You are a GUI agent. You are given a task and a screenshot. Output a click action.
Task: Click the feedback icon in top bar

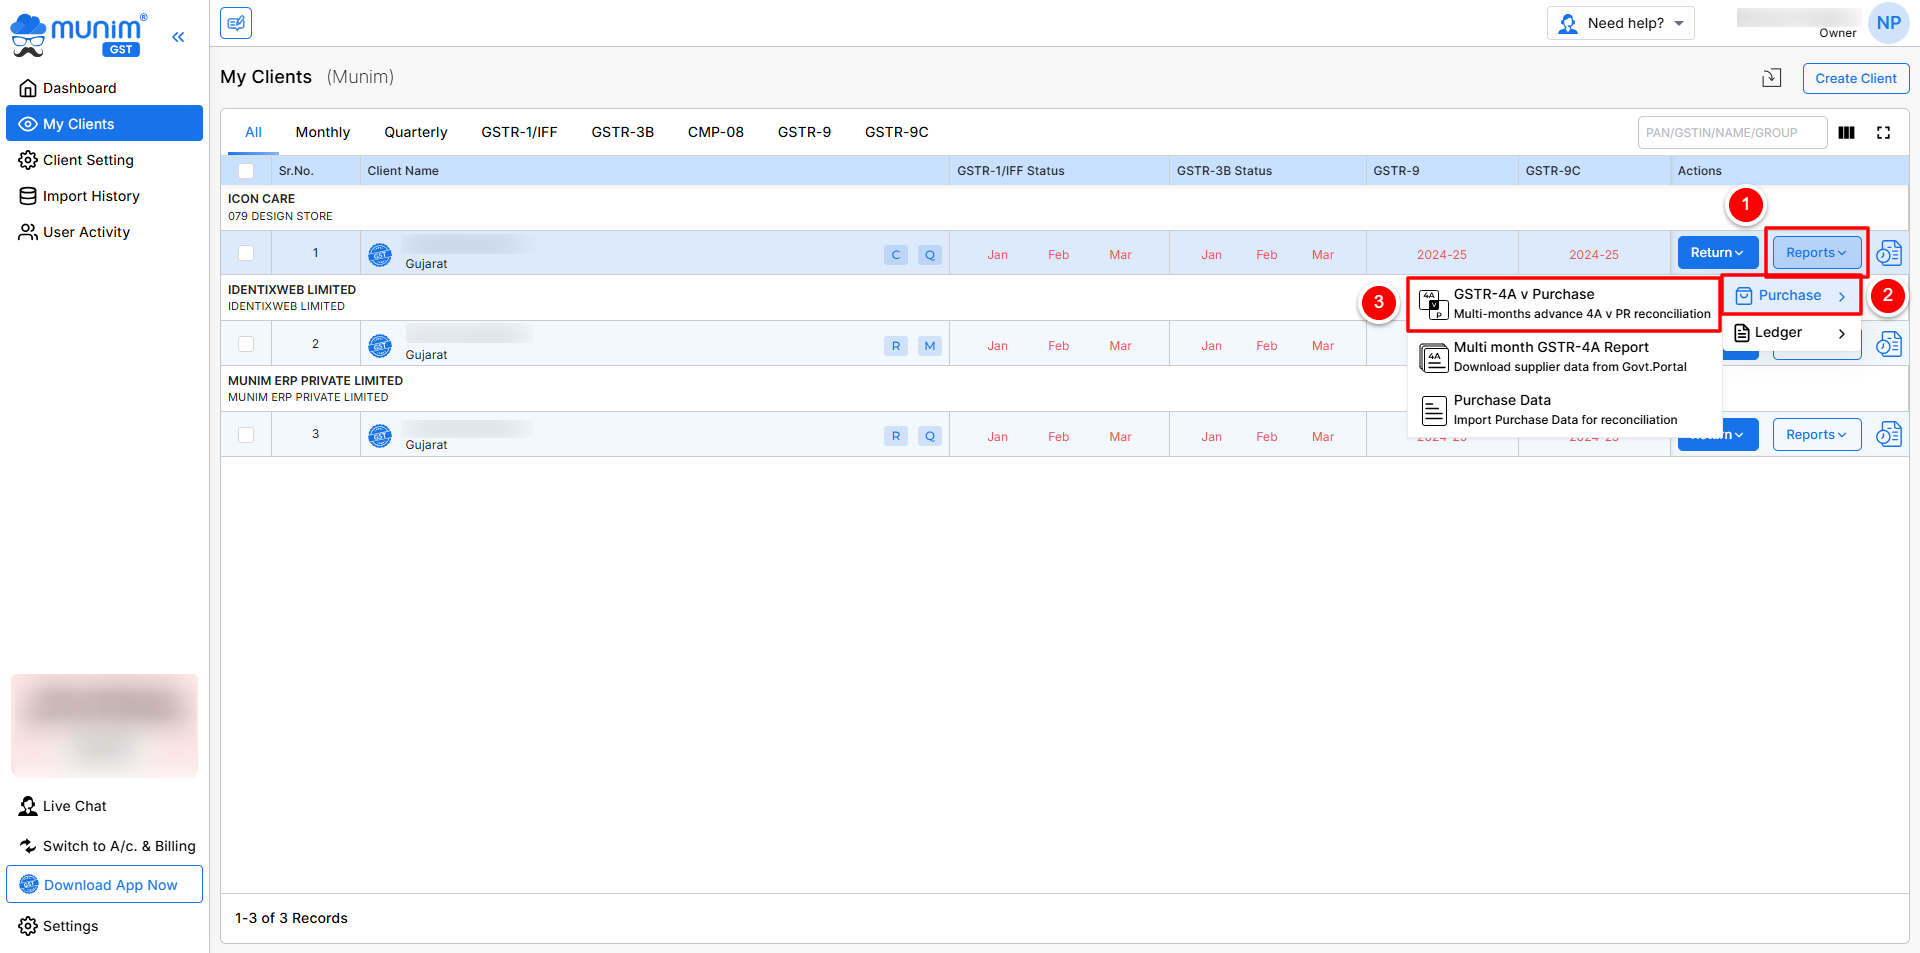point(236,23)
